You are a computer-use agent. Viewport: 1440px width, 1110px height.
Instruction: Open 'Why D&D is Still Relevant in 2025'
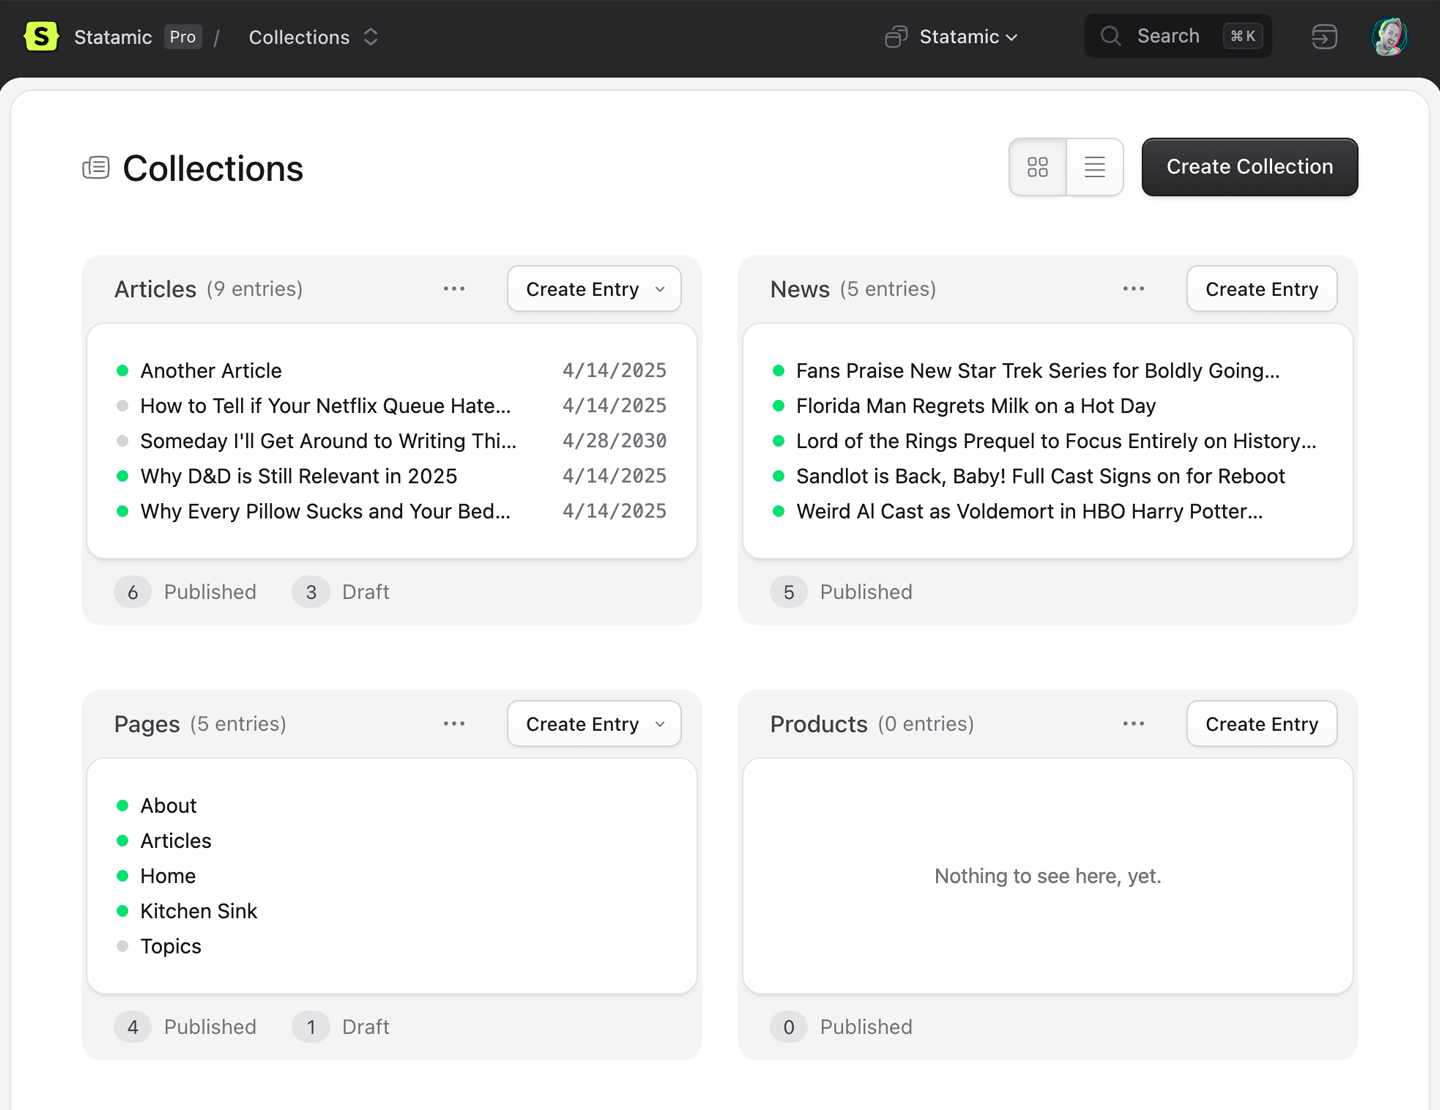coord(298,476)
